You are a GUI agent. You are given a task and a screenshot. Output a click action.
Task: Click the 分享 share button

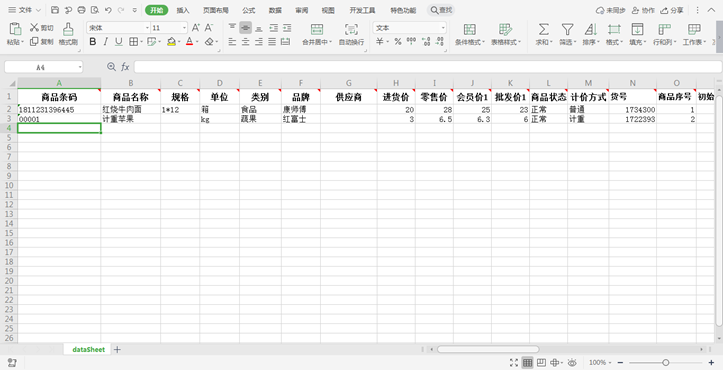pos(672,10)
